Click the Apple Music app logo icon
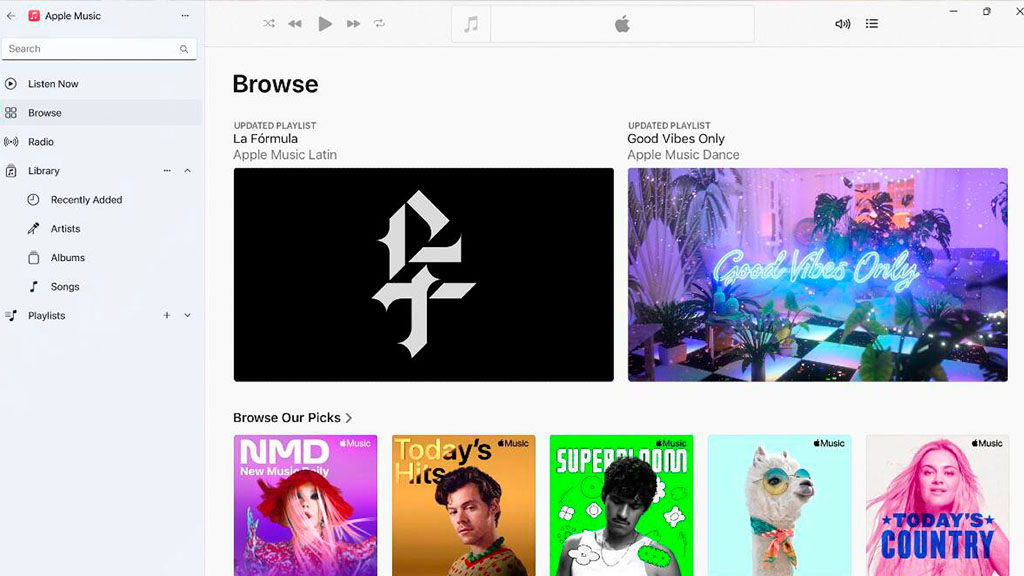The width and height of the screenshot is (1024, 576). [34, 16]
